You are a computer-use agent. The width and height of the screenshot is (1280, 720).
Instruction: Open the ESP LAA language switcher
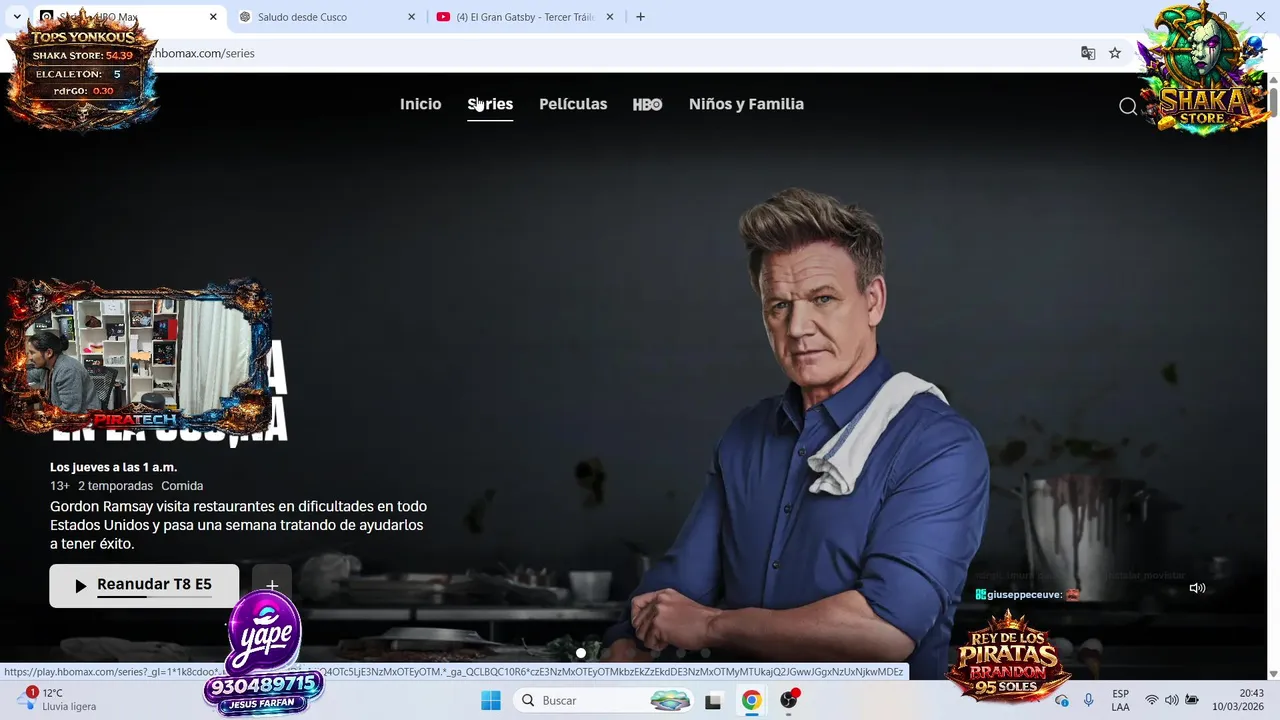(1120, 700)
